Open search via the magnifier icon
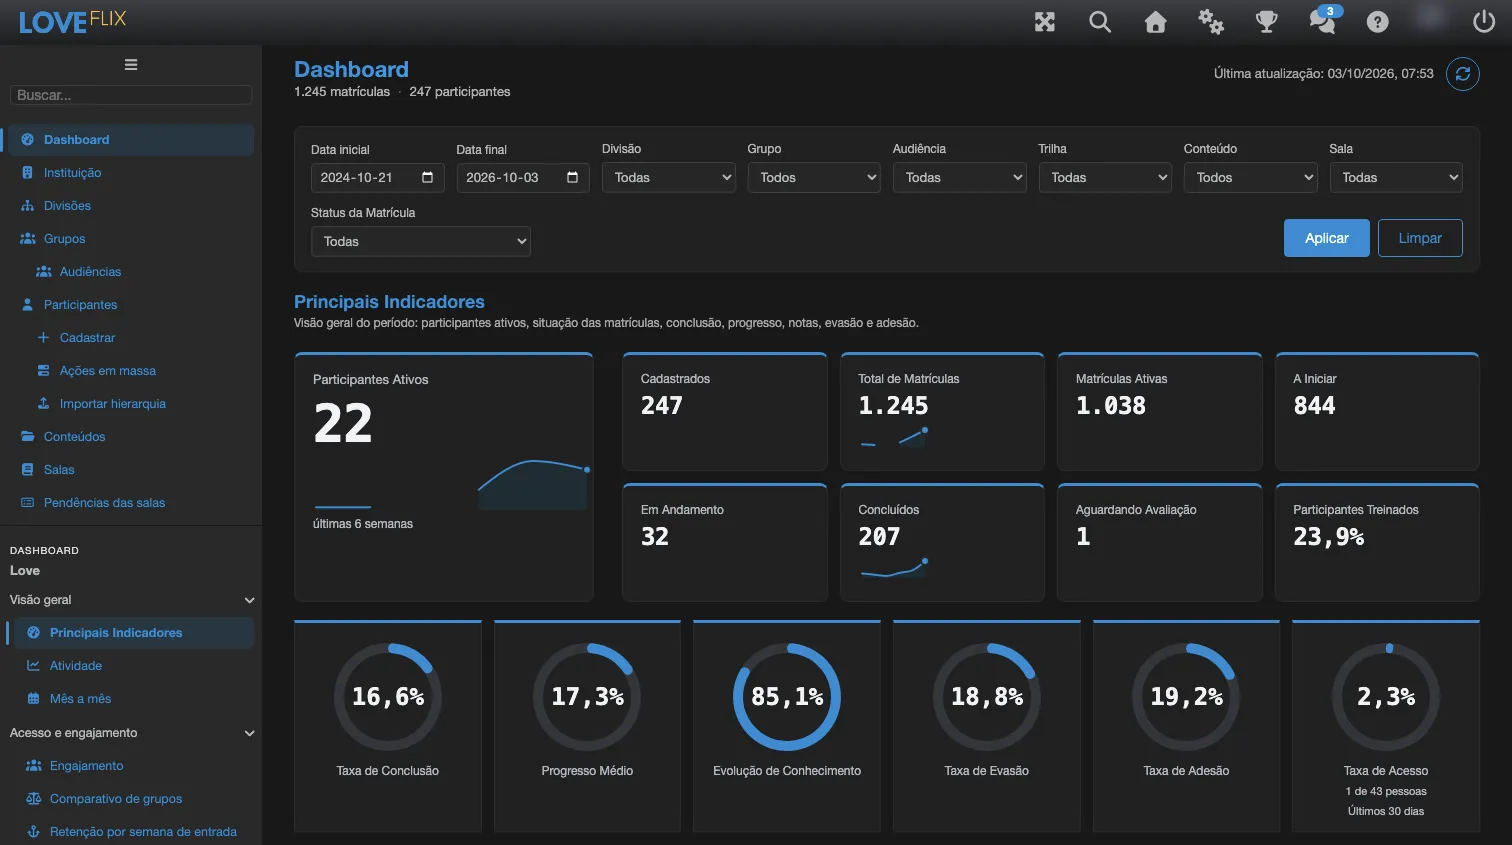The height and width of the screenshot is (845, 1512). point(1100,22)
